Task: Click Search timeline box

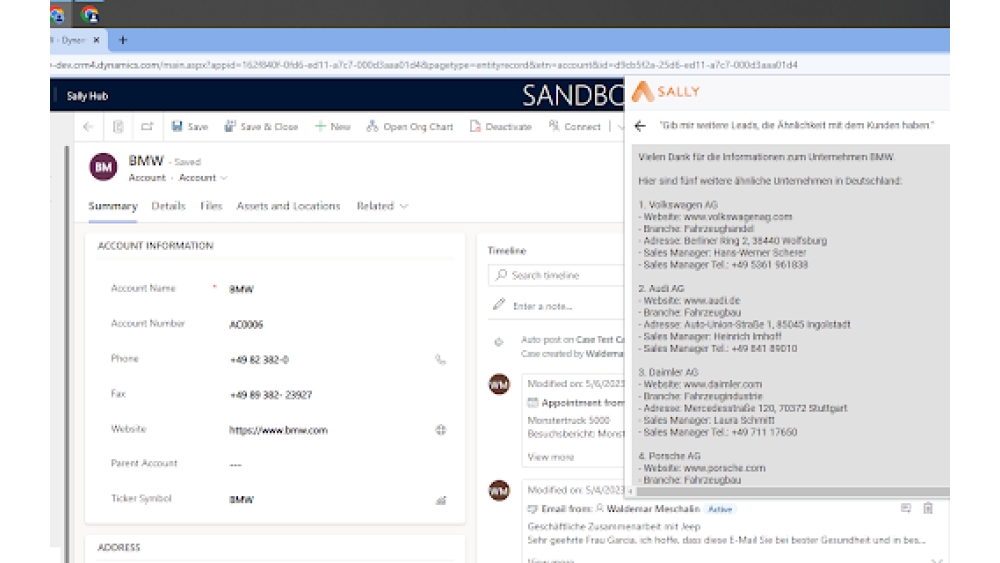Action: pyautogui.click(x=556, y=275)
